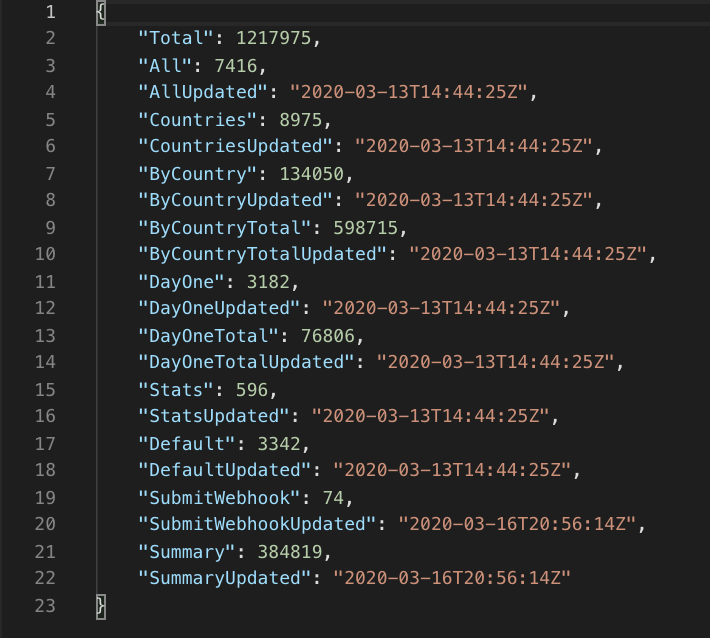Click the "DayOneTotal" value 76806
710x638 pixels.
328,336
